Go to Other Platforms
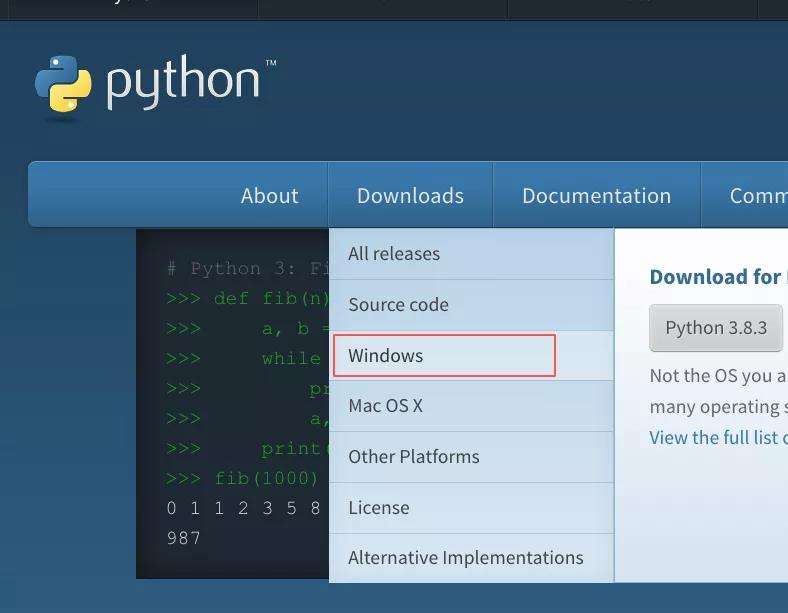 click(413, 457)
